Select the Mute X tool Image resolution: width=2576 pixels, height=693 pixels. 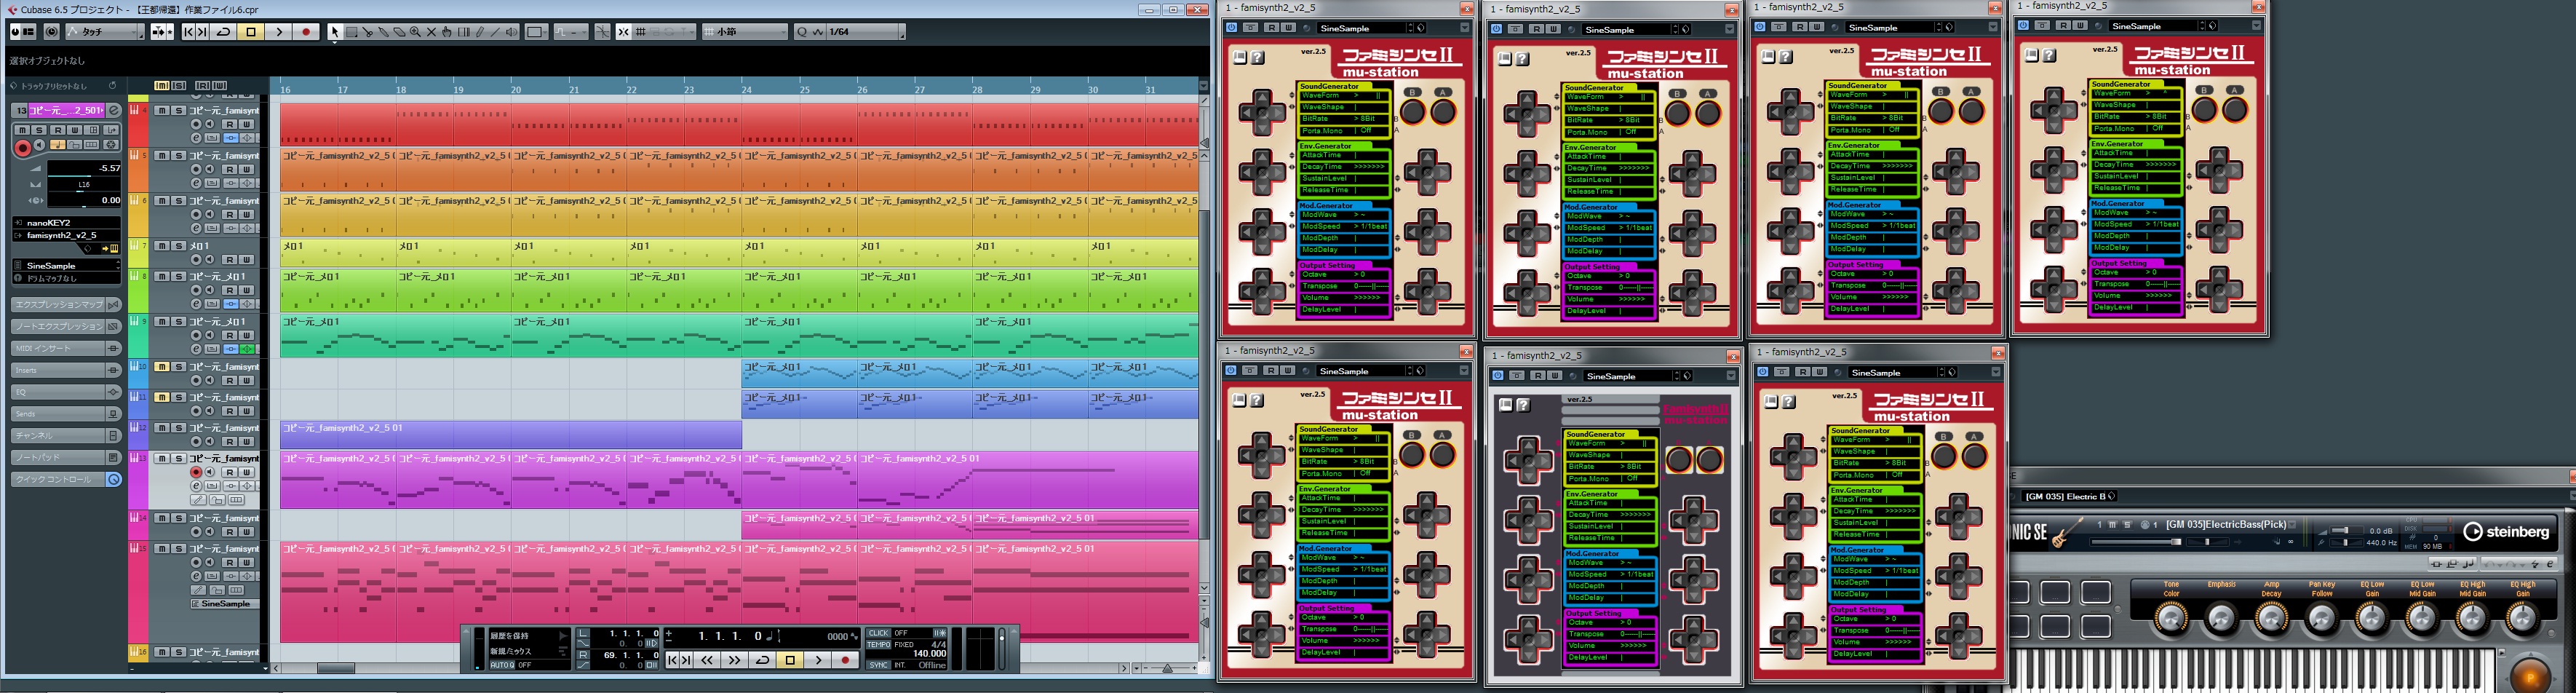pyautogui.click(x=432, y=32)
